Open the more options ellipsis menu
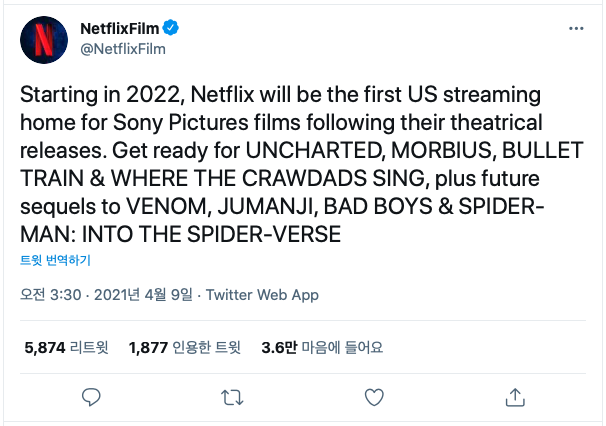This screenshot has height=426, width=606. tap(576, 29)
